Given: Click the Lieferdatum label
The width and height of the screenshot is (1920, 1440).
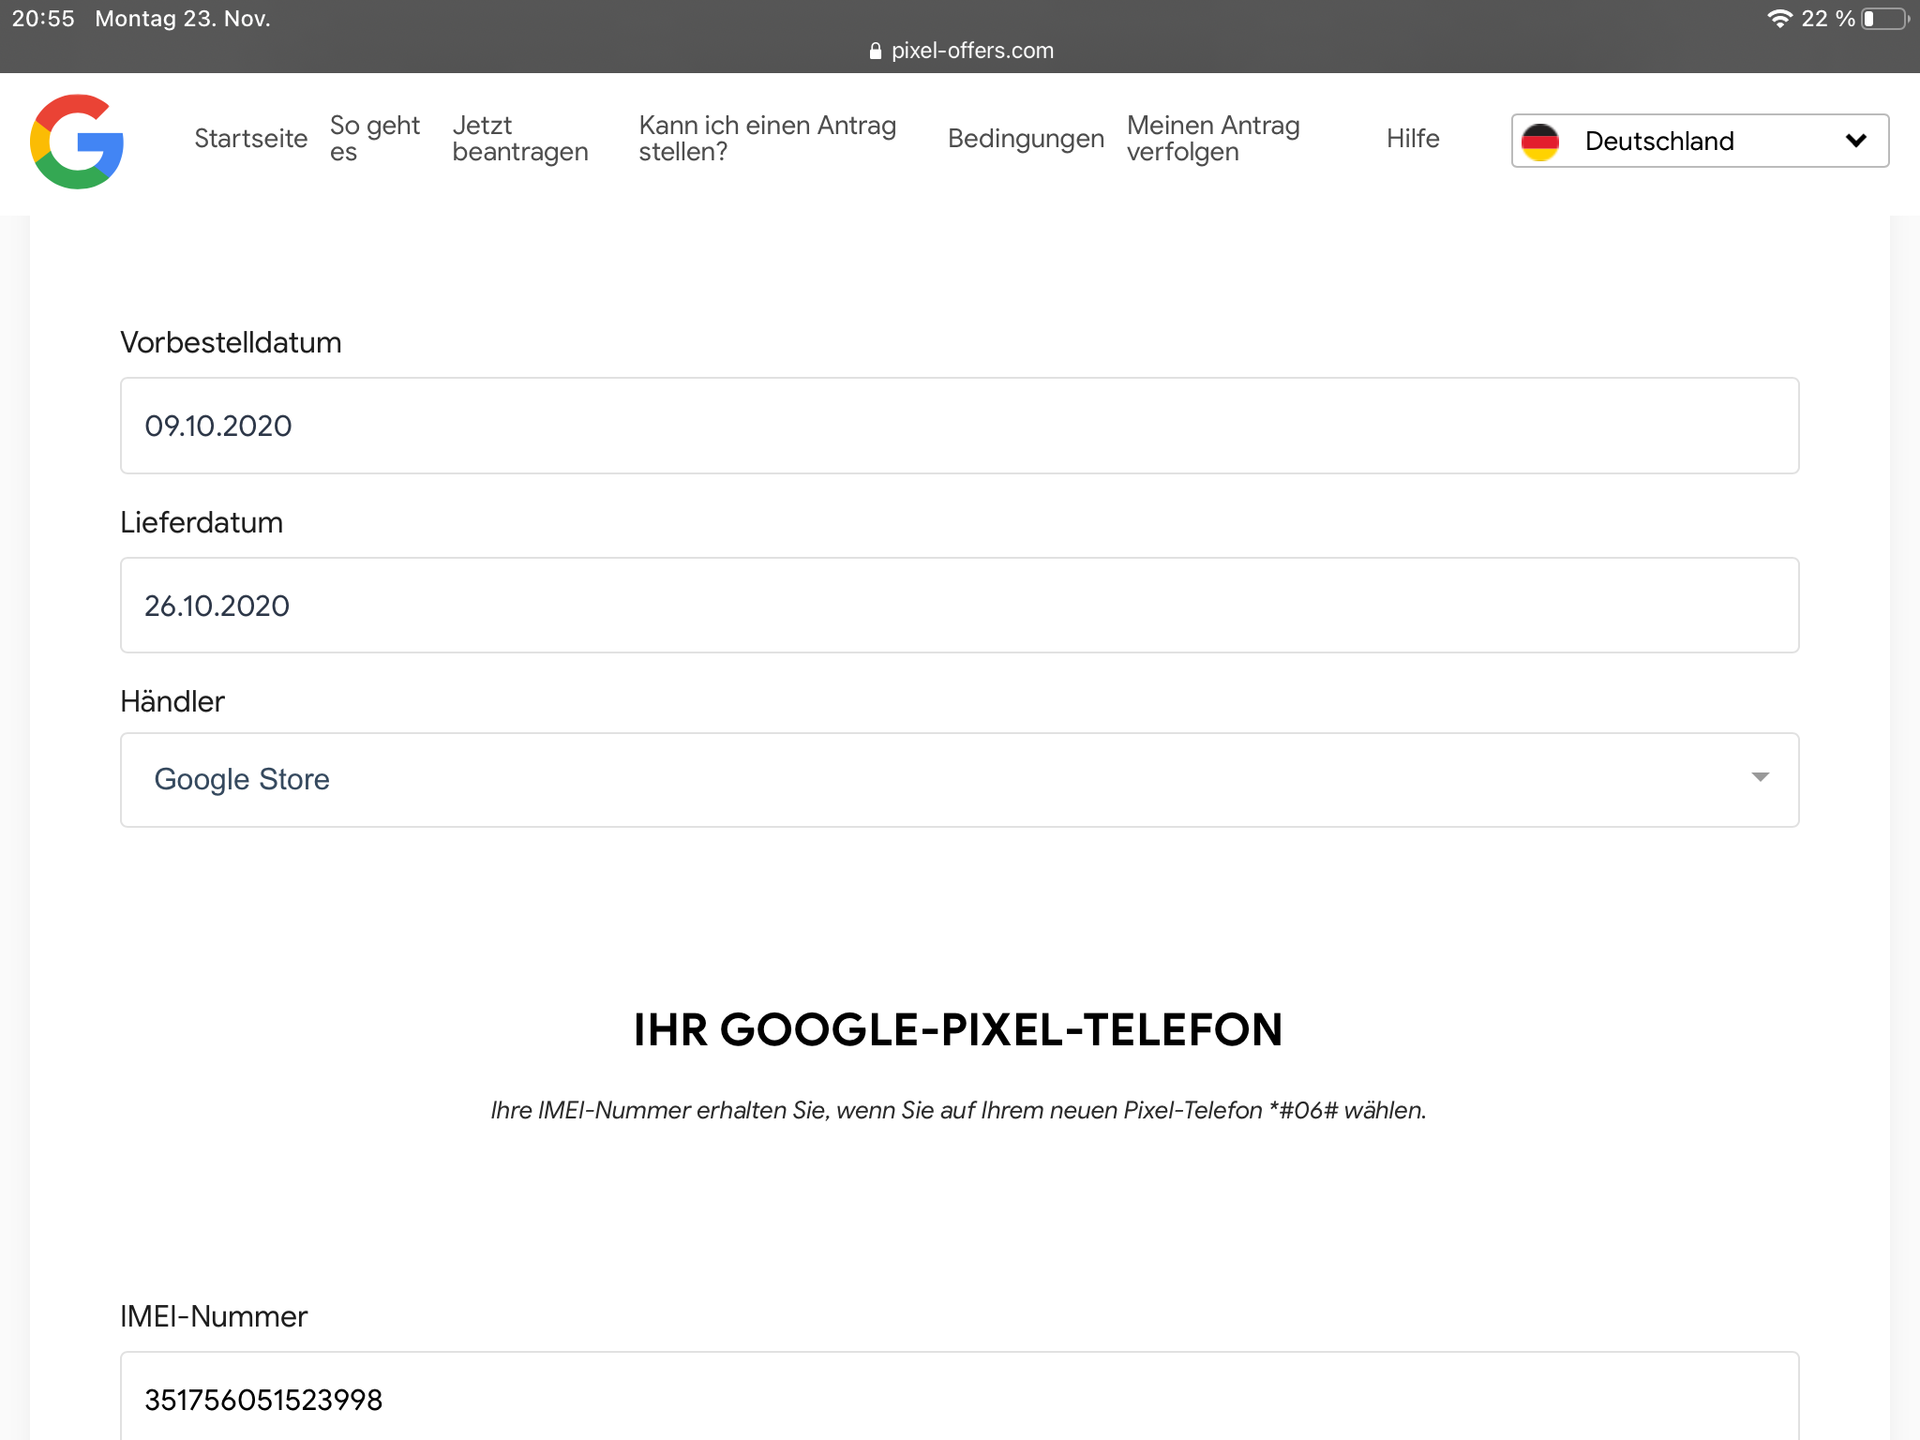Looking at the screenshot, I should click(x=202, y=523).
